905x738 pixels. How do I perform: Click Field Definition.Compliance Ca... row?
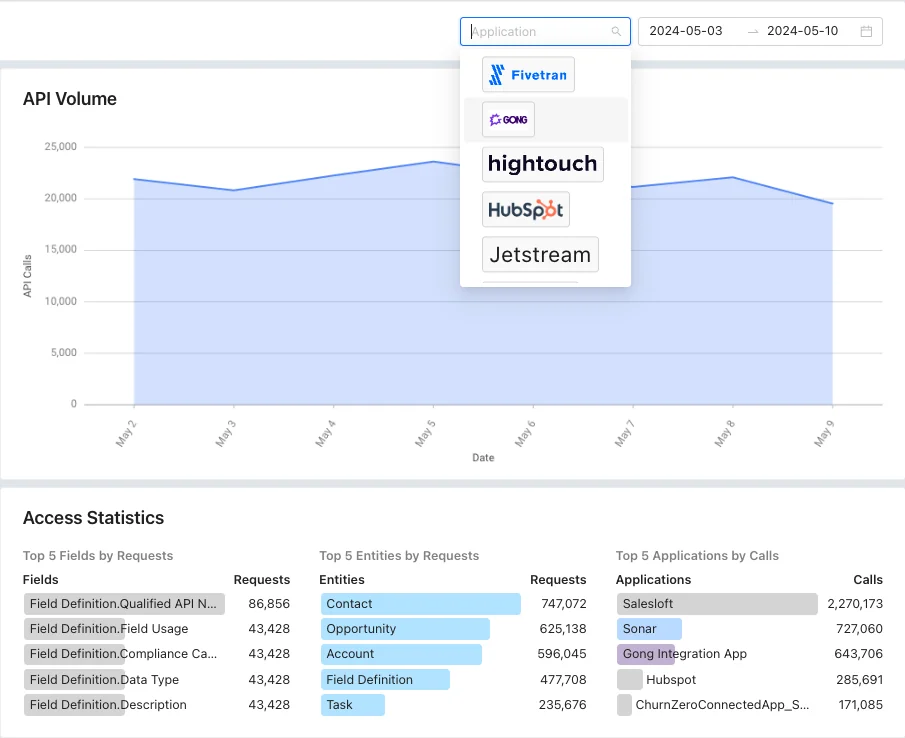click(x=156, y=654)
